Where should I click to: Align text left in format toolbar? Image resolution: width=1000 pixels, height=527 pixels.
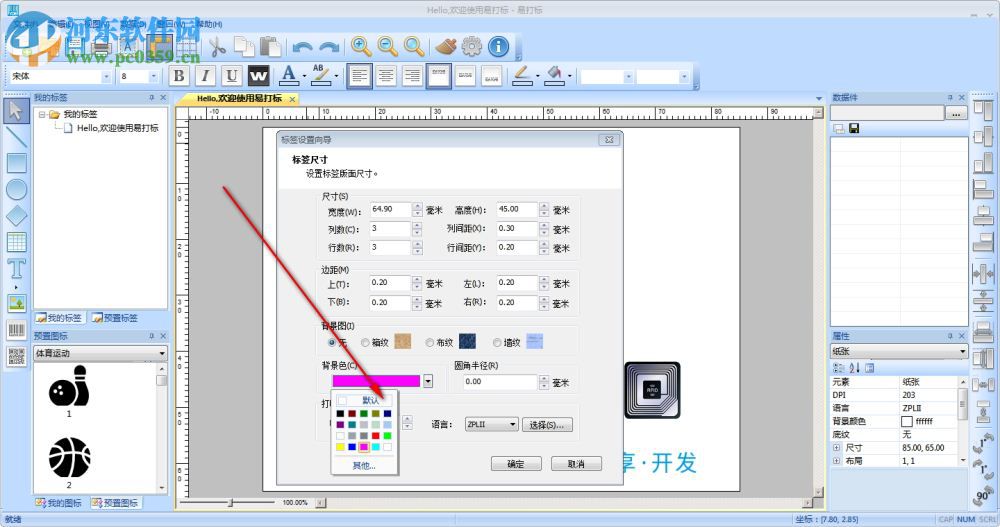coord(359,76)
